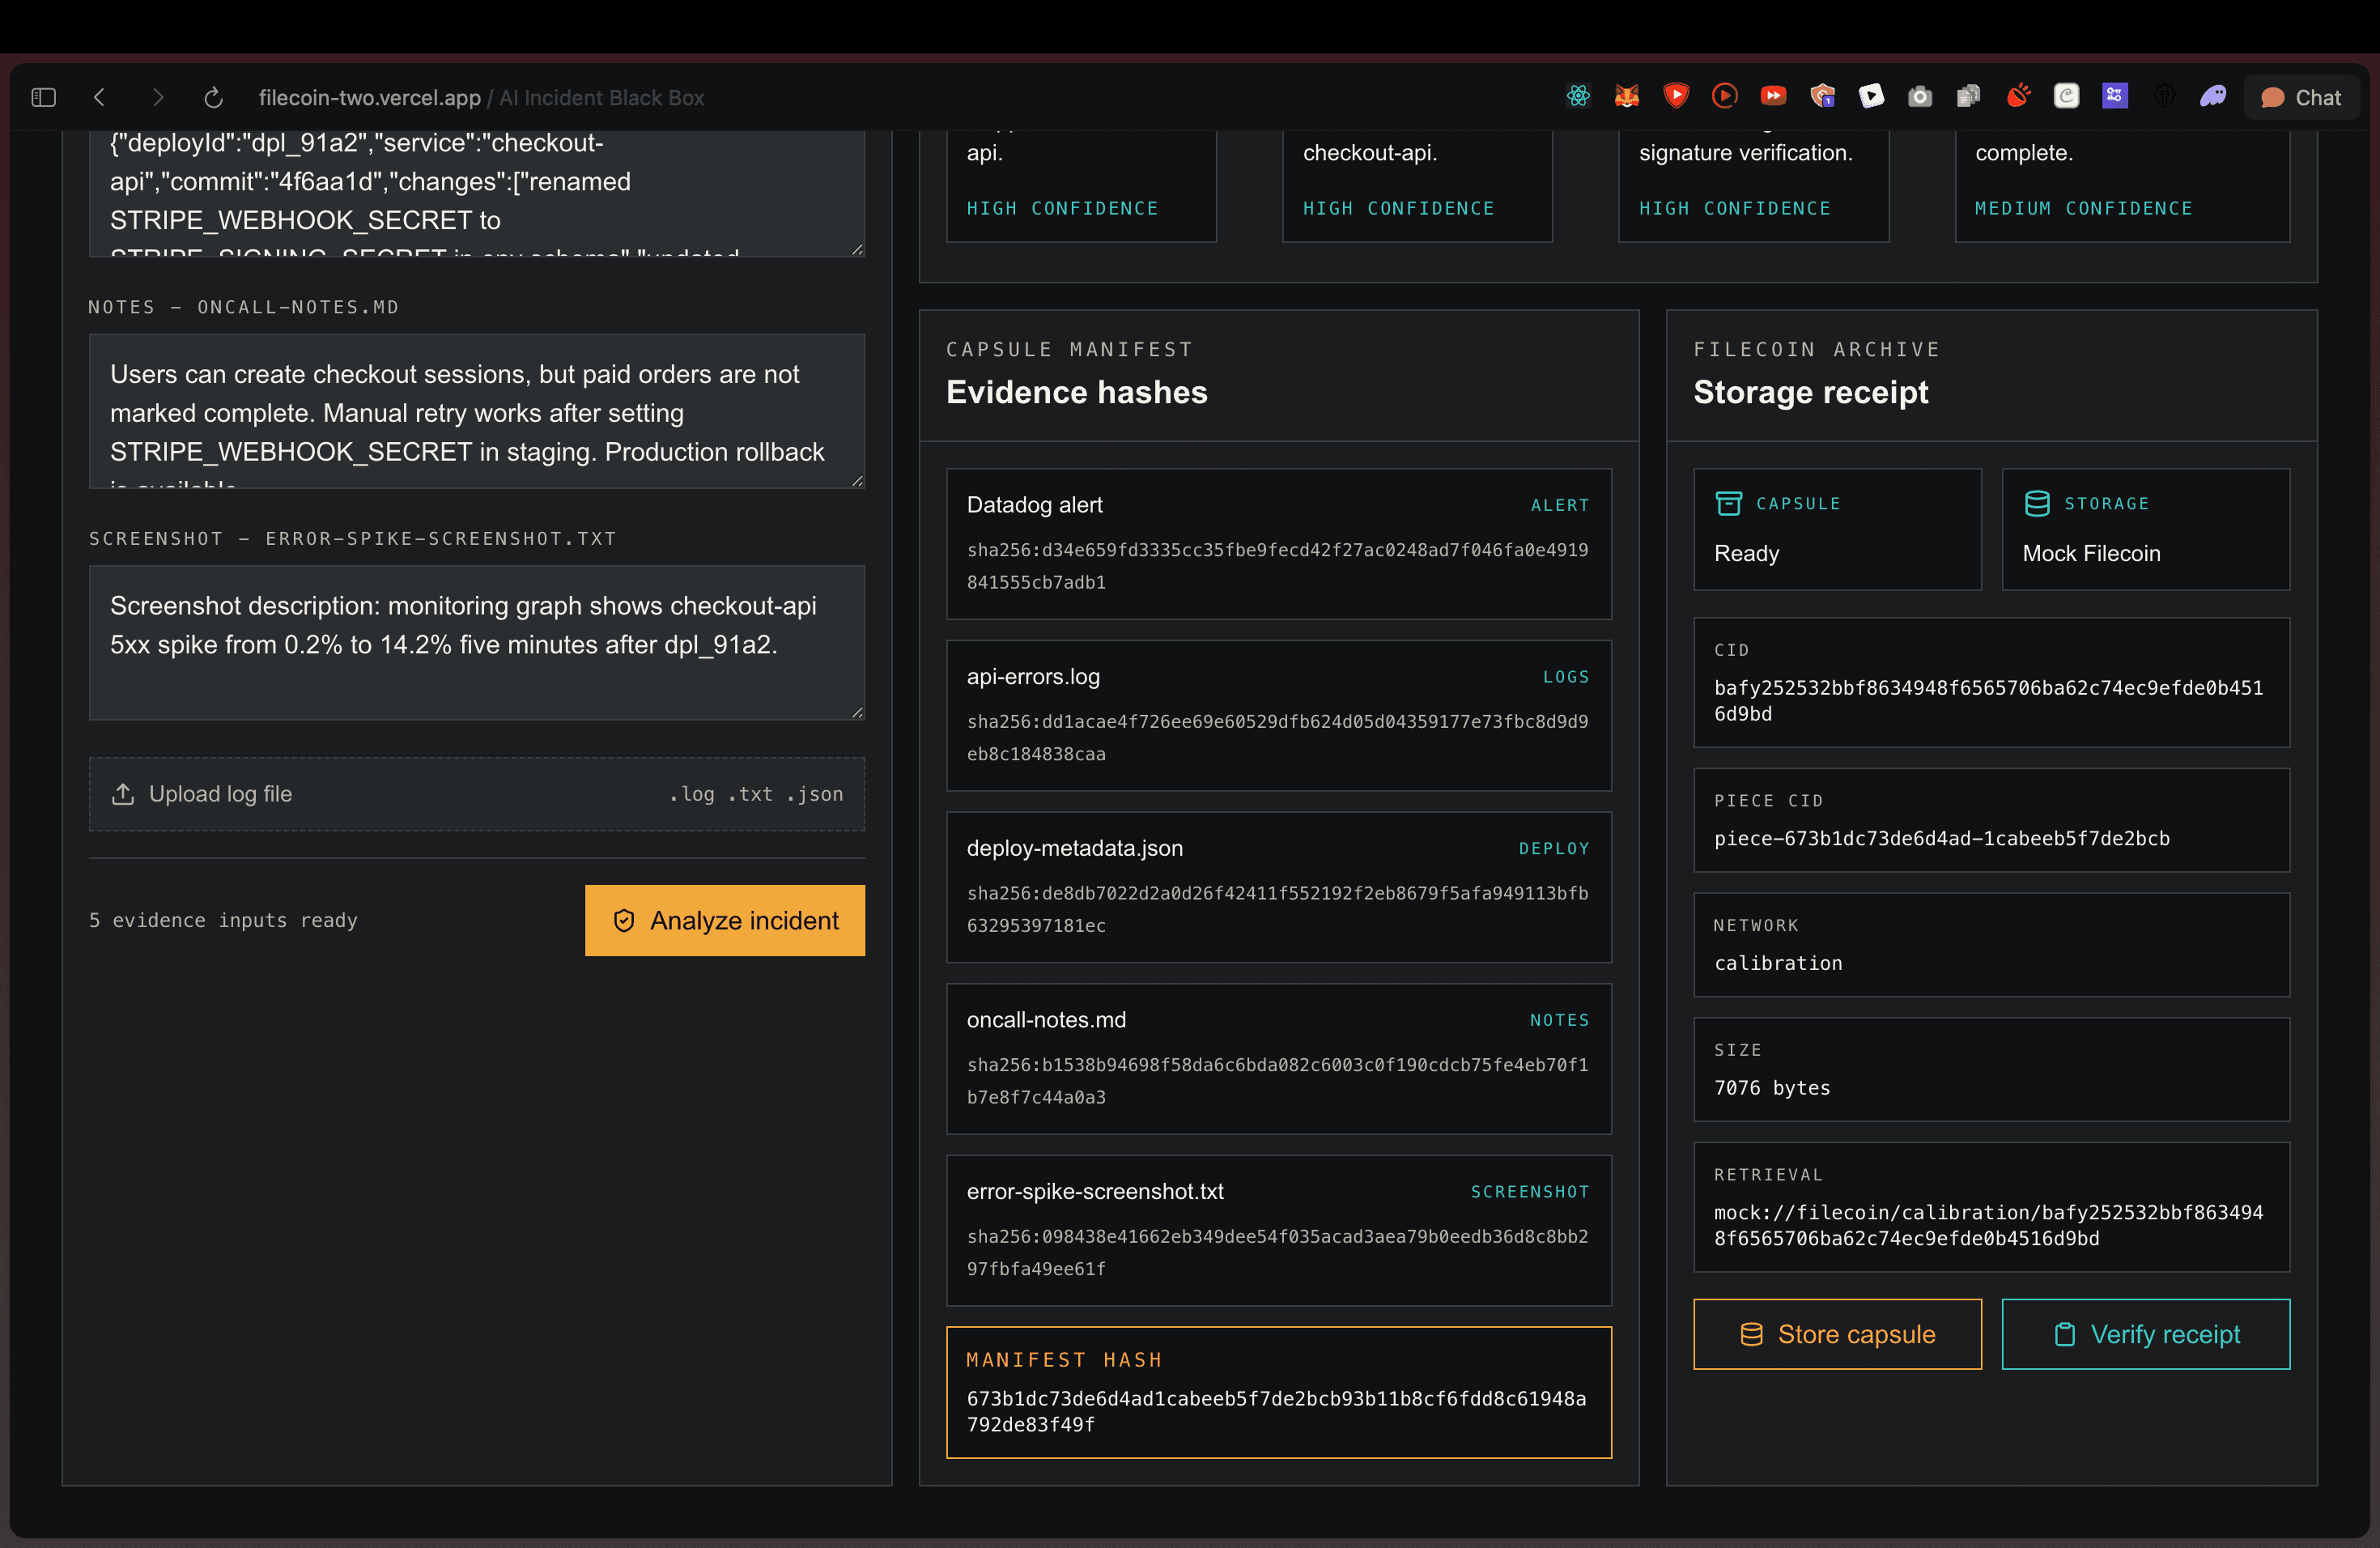Grab the resize handle of notes text area
2380x1548 pixels.
[857, 480]
